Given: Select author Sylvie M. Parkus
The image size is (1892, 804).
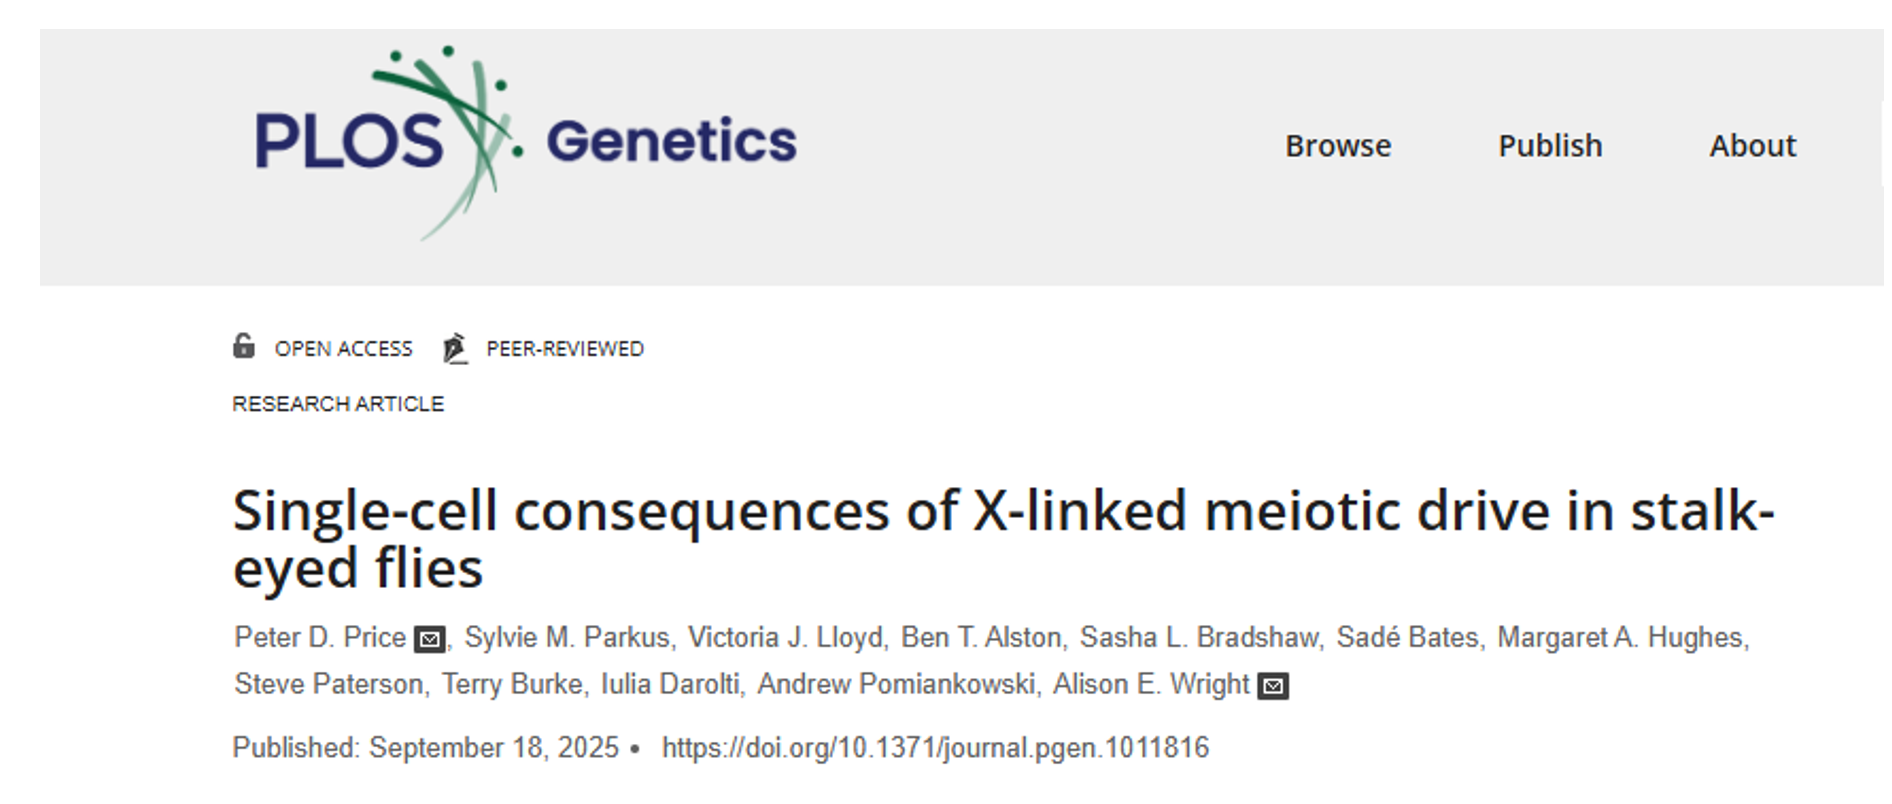Looking at the screenshot, I should (x=567, y=638).
